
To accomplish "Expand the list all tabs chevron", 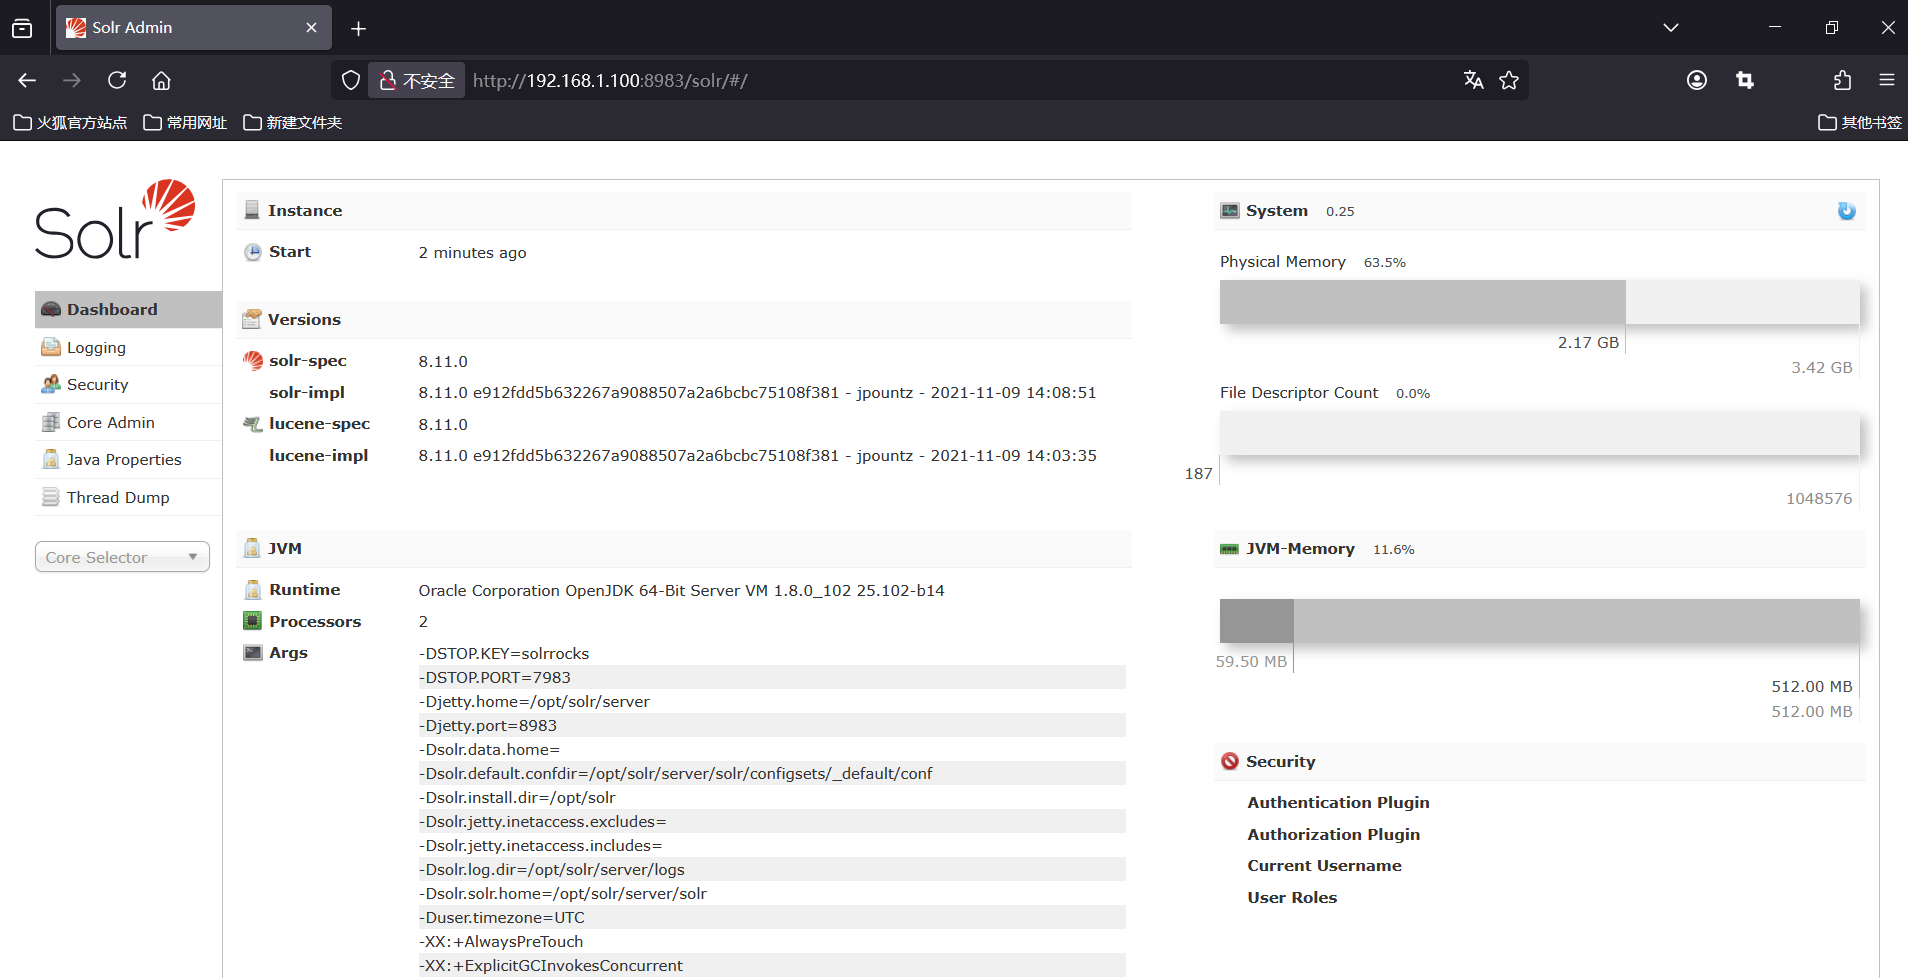I will point(1671,28).
